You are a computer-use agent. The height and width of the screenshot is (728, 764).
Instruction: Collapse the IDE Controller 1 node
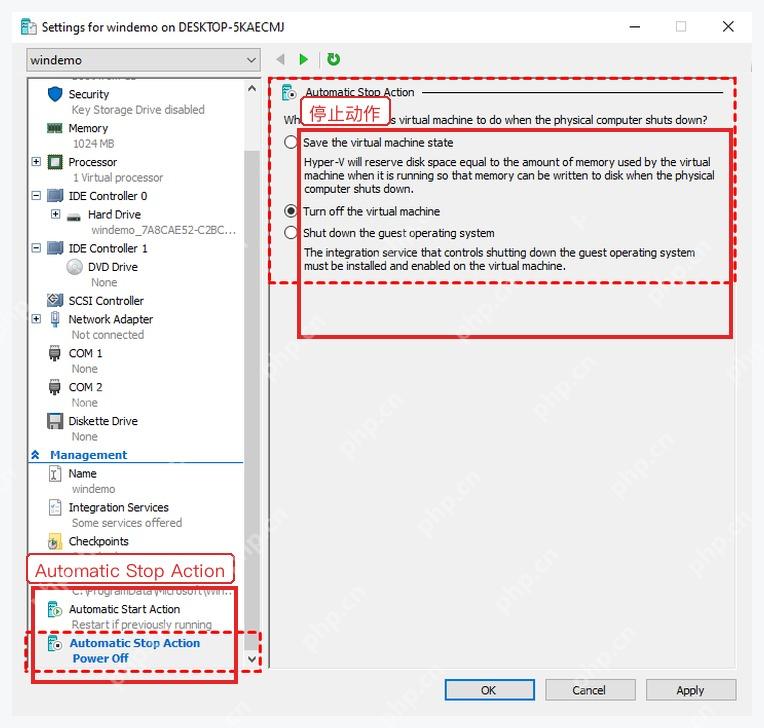36,248
